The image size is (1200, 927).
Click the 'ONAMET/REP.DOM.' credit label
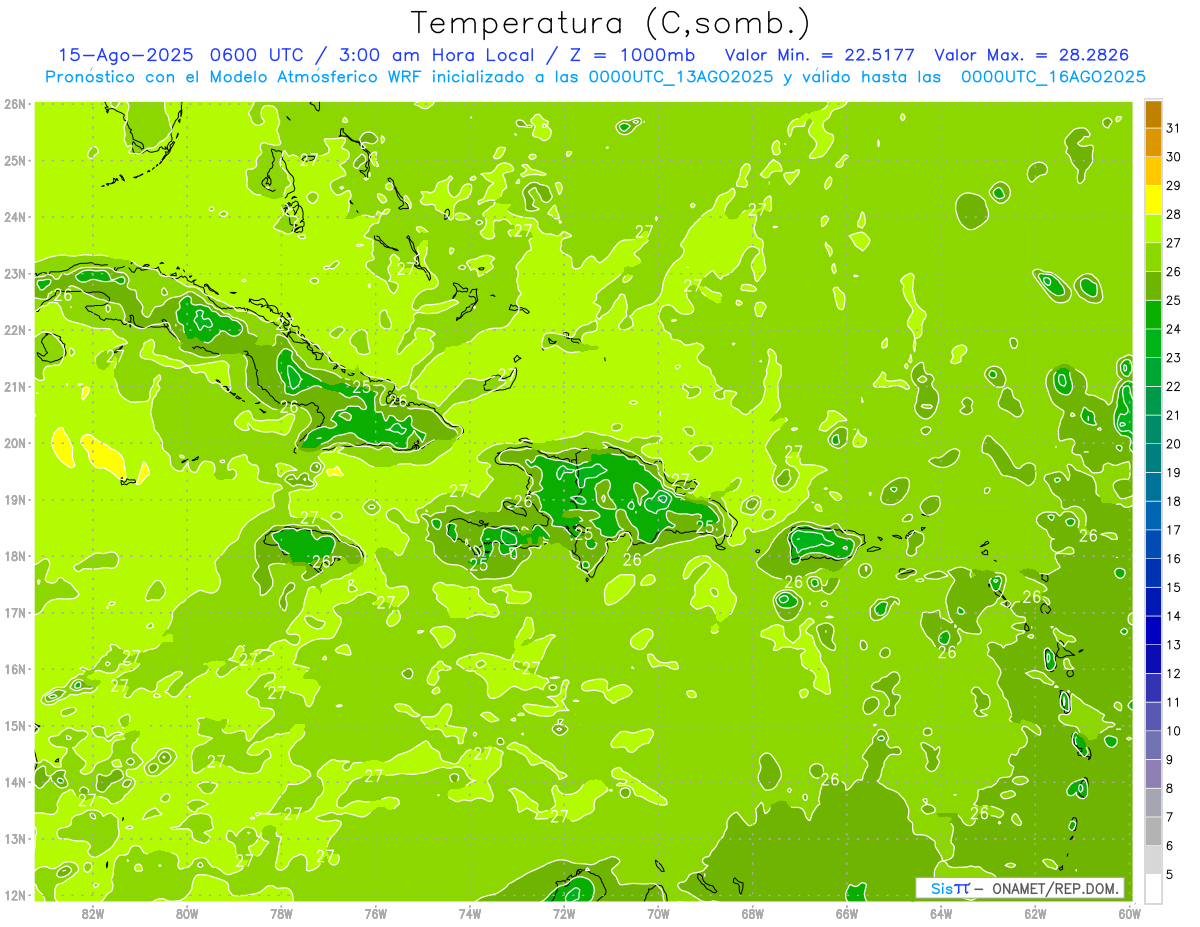click(1055, 888)
